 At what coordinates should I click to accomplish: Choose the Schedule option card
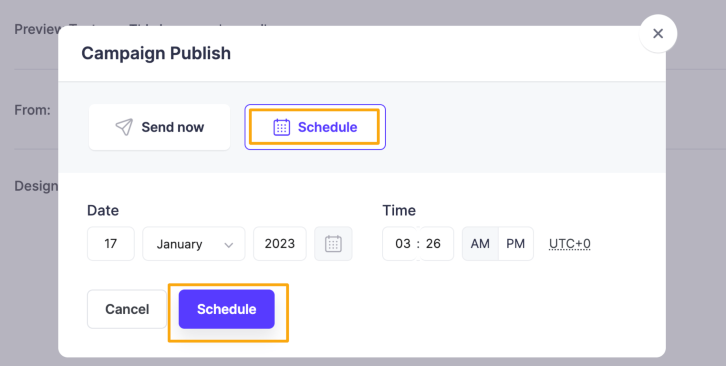click(x=315, y=127)
